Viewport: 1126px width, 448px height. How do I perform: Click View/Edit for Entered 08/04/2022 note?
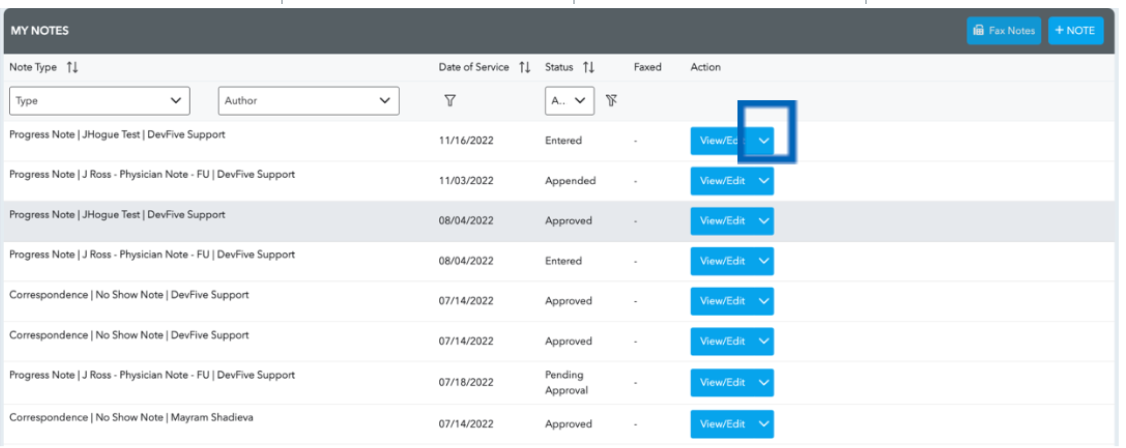tap(722, 261)
